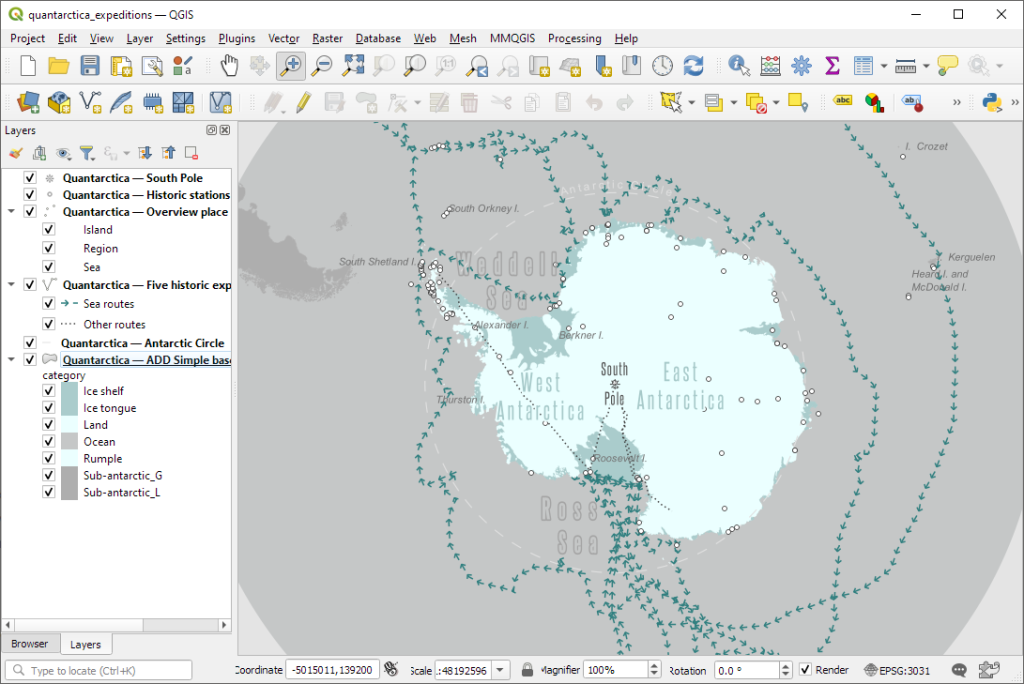Select the Quantarctica — ADD Simple basemap layer

tap(146, 360)
